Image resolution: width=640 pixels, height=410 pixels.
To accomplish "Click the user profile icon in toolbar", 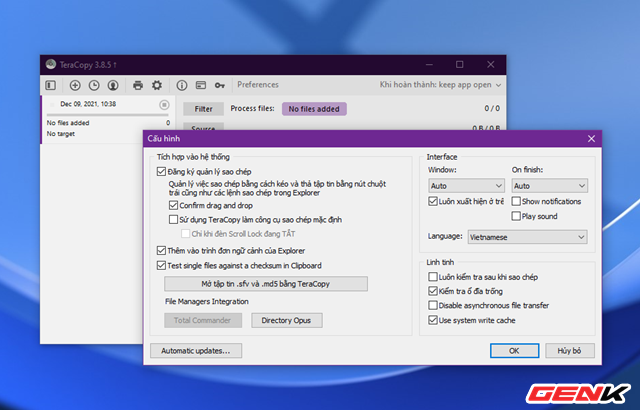I will (x=113, y=85).
